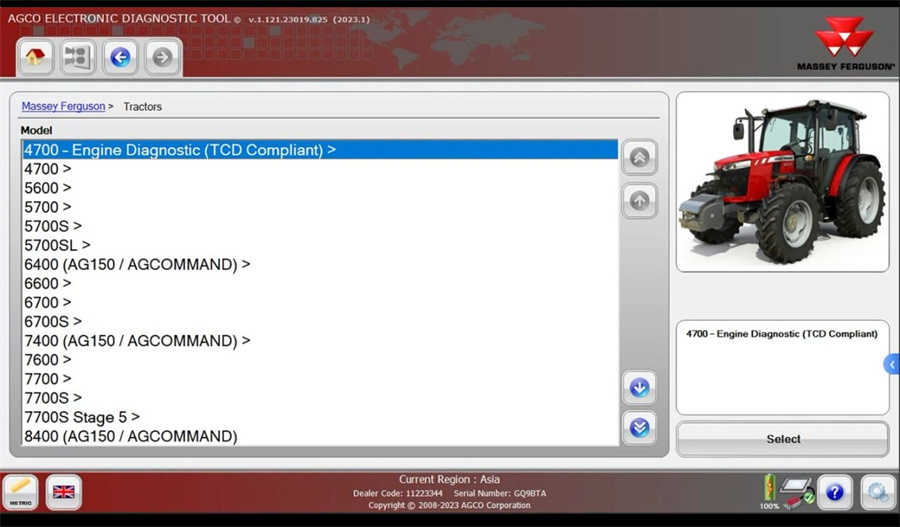
Task: Click the Massey Ferguson breadcrumb link
Action: (x=63, y=106)
